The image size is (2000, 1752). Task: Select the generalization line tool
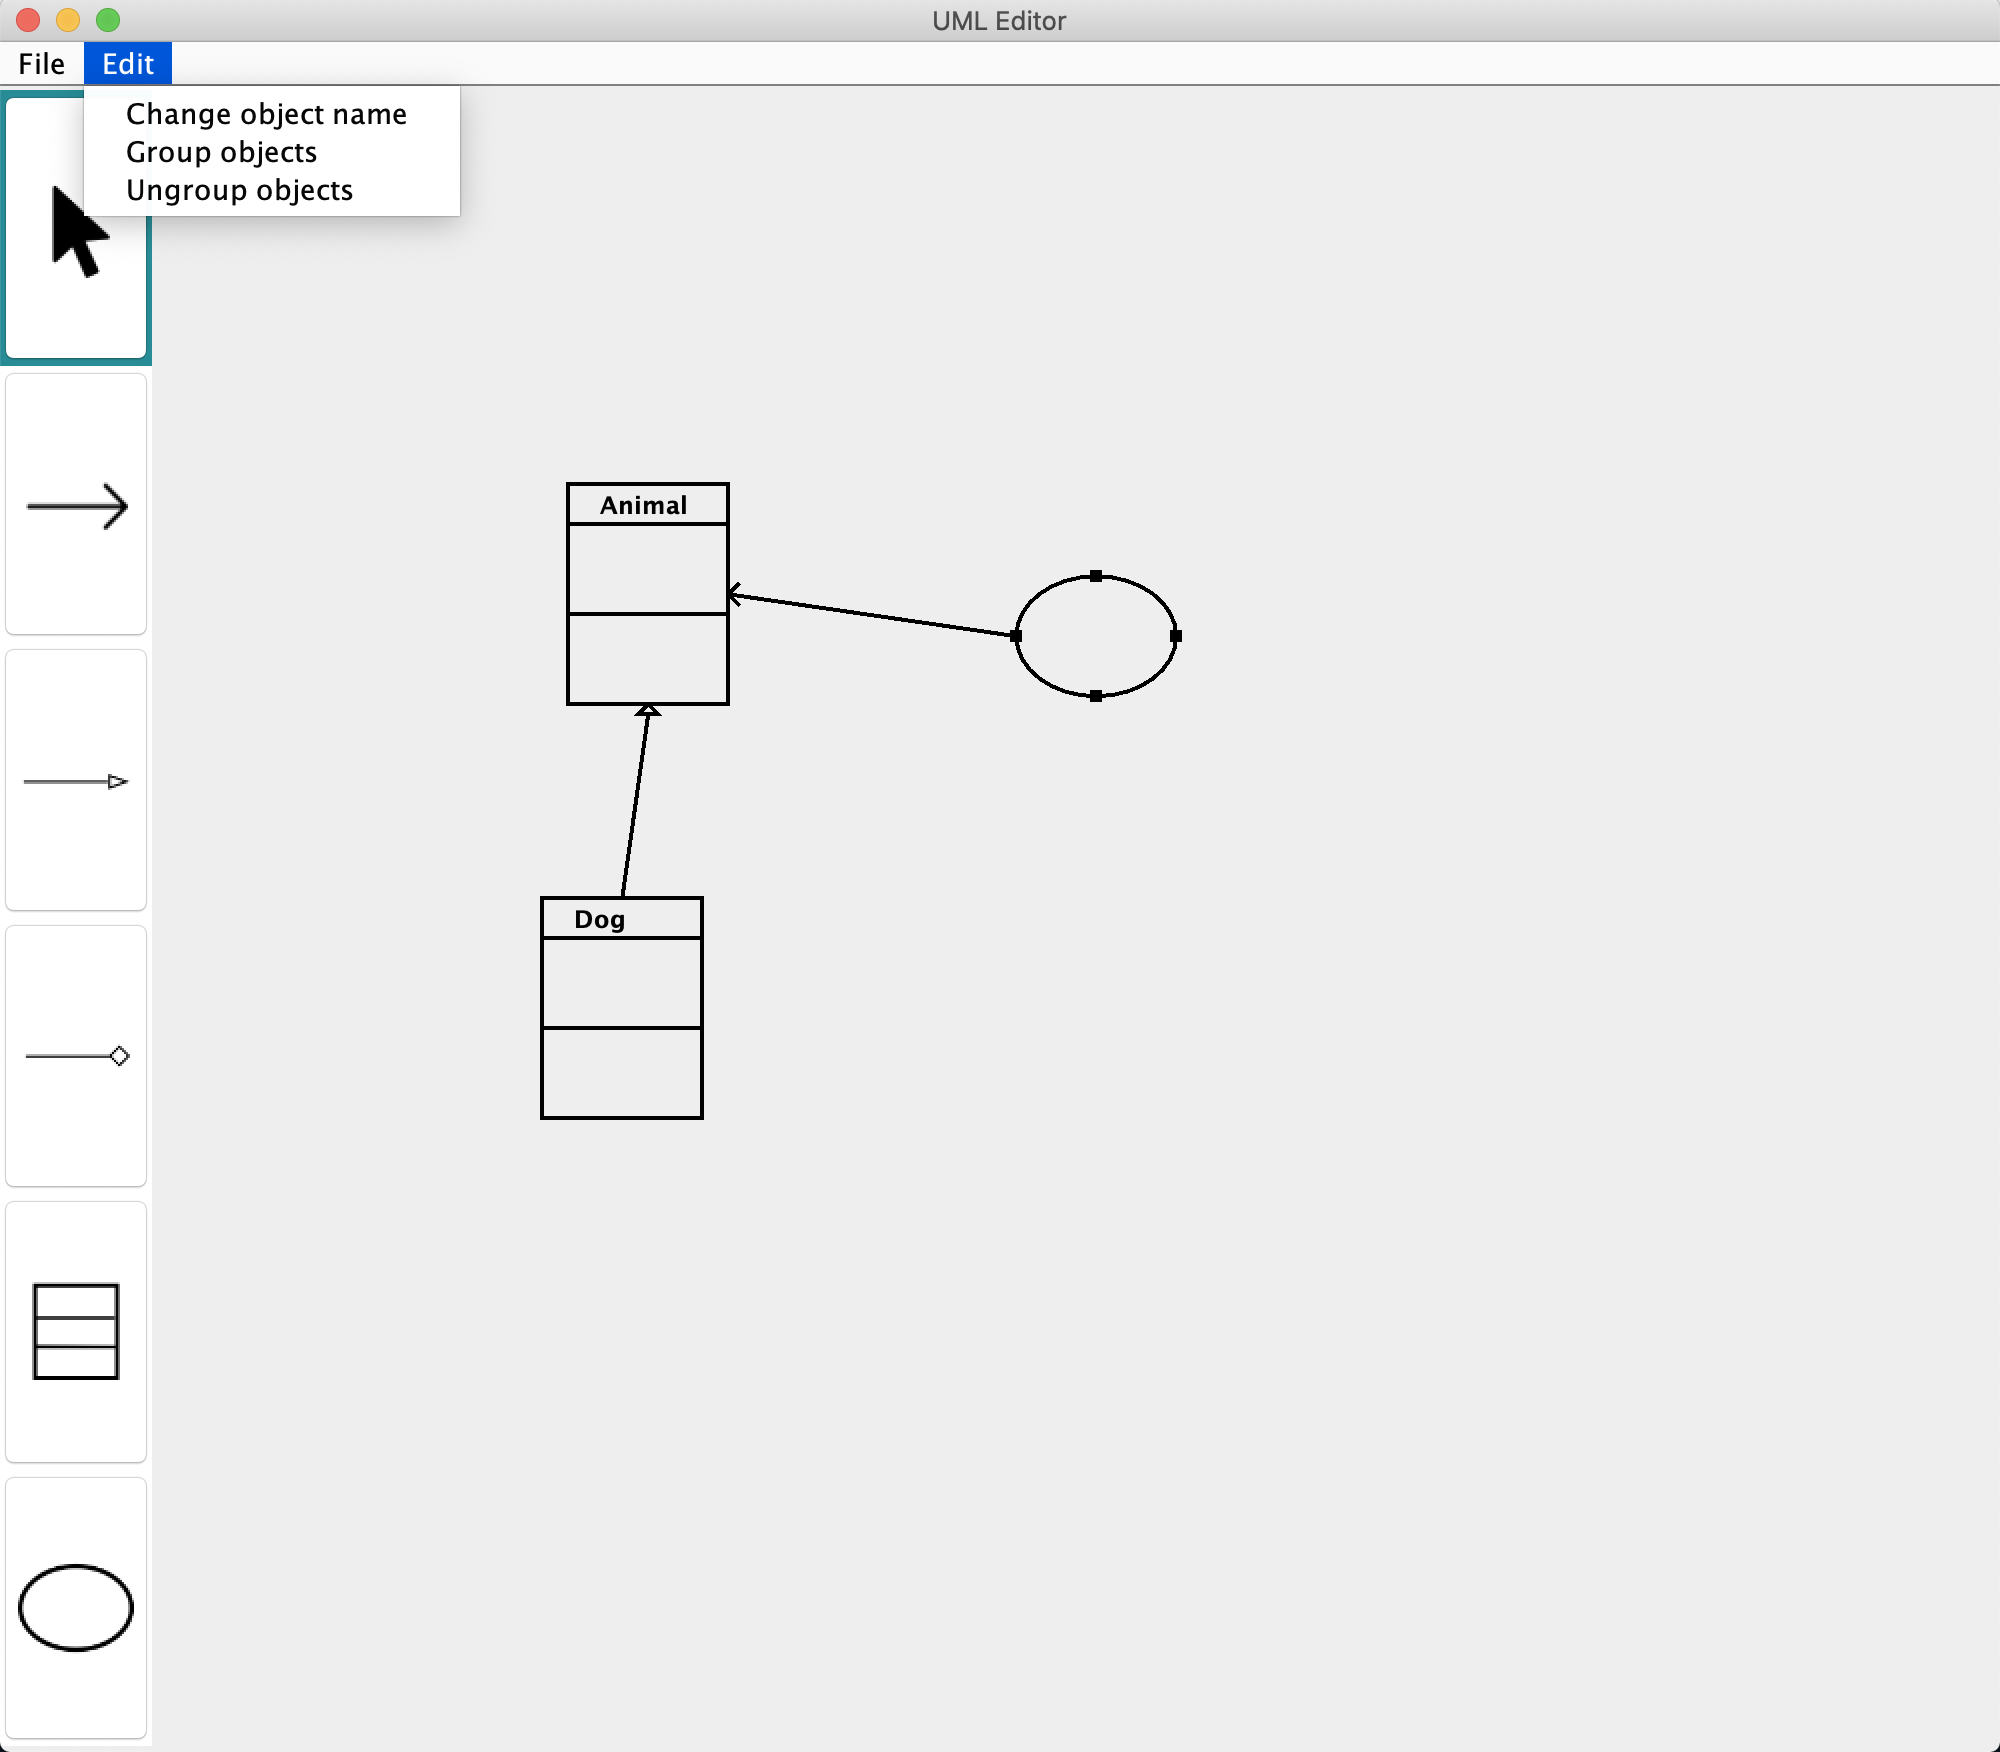(x=76, y=781)
